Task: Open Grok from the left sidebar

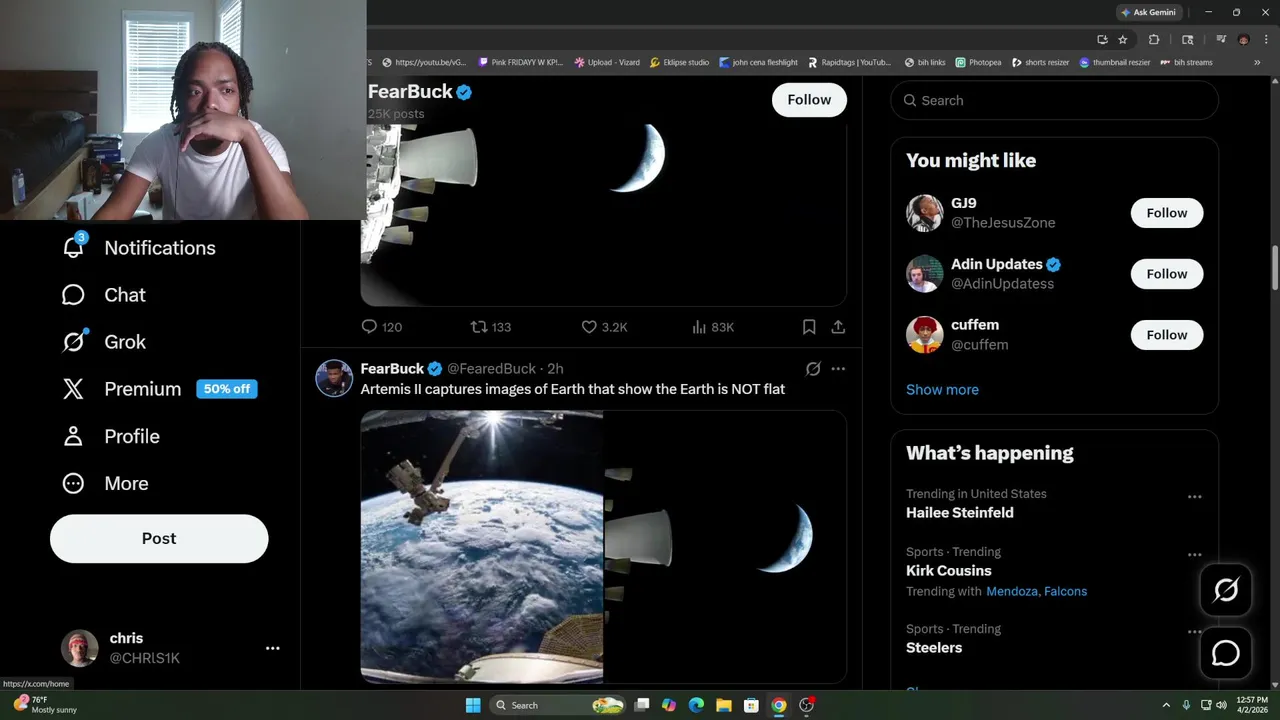Action: 104,342
